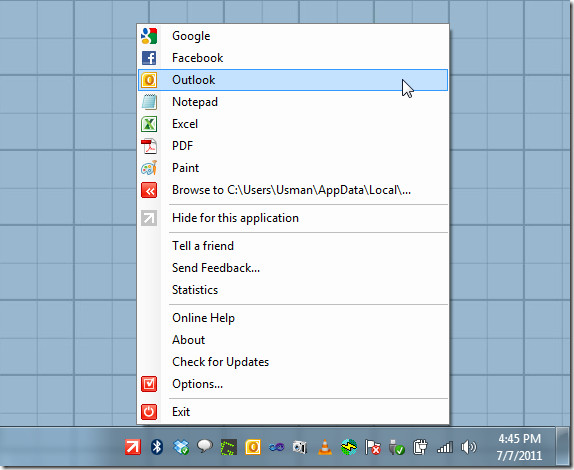Run Check for Updates

(293, 362)
